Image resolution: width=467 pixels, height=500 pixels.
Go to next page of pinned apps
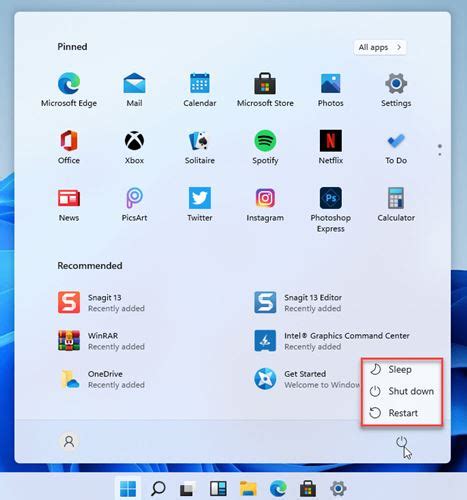(x=440, y=154)
